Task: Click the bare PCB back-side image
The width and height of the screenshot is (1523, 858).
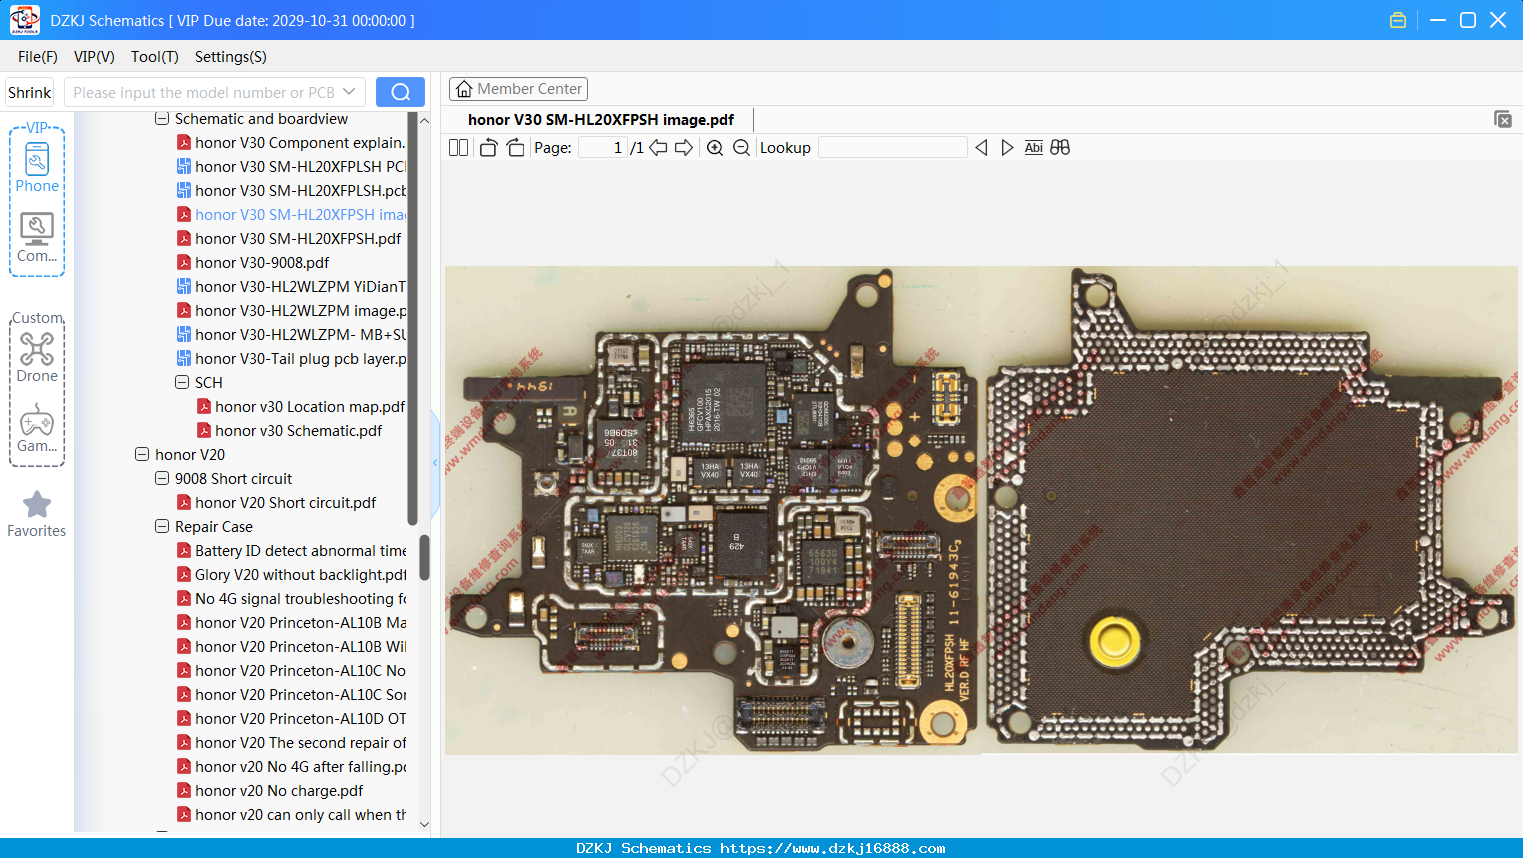Action: click(1251, 510)
